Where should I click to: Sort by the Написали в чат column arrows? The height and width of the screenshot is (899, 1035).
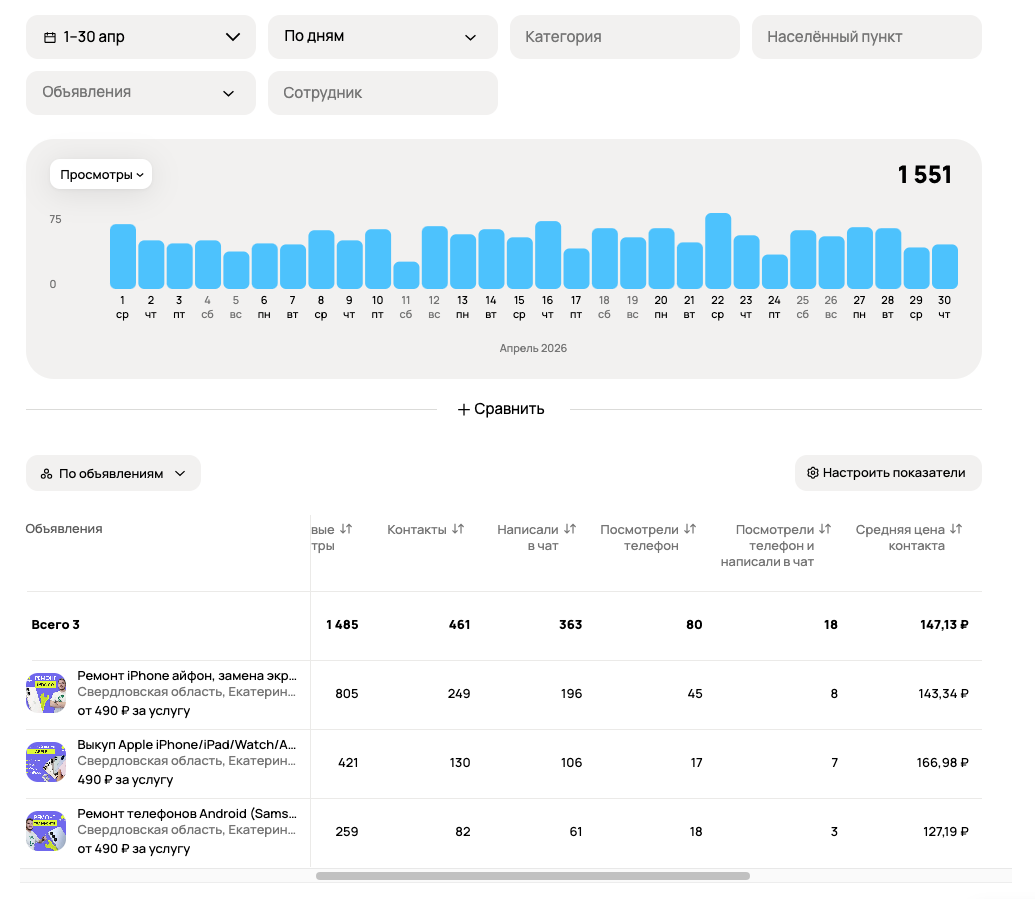pos(570,529)
